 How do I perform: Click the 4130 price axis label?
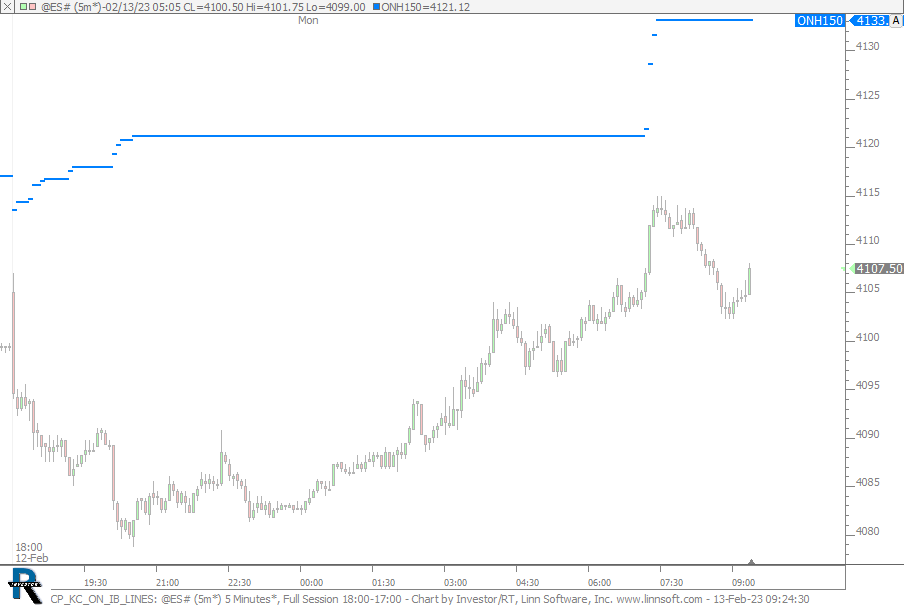tap(868, 46)
